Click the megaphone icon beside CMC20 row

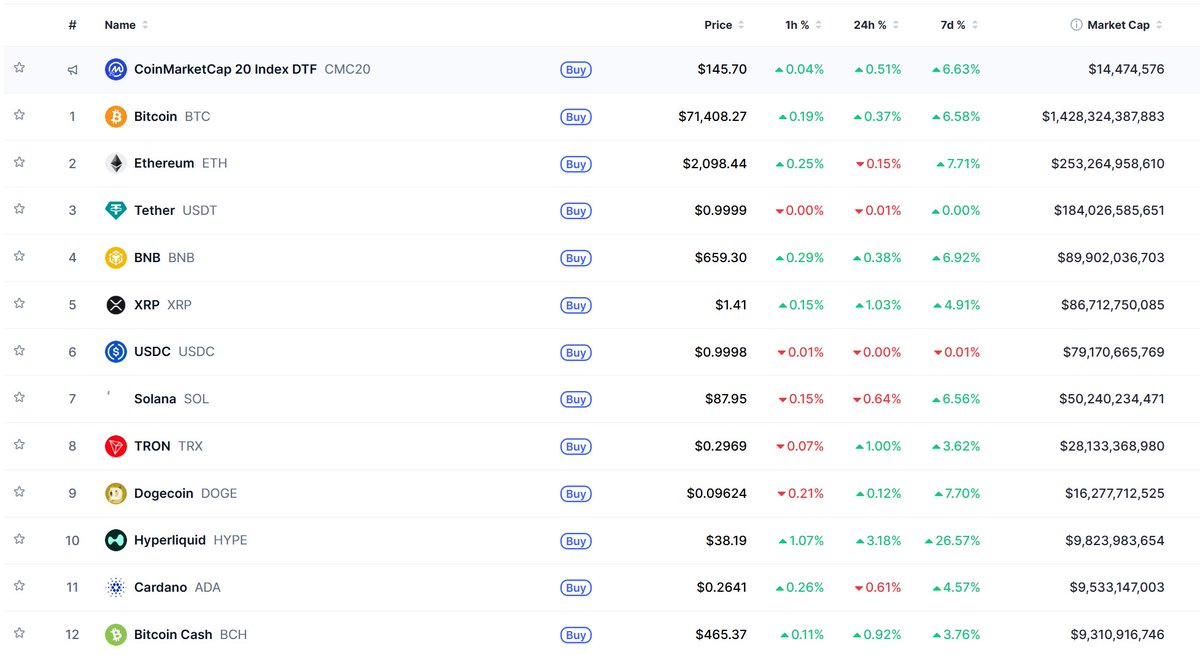72,70
